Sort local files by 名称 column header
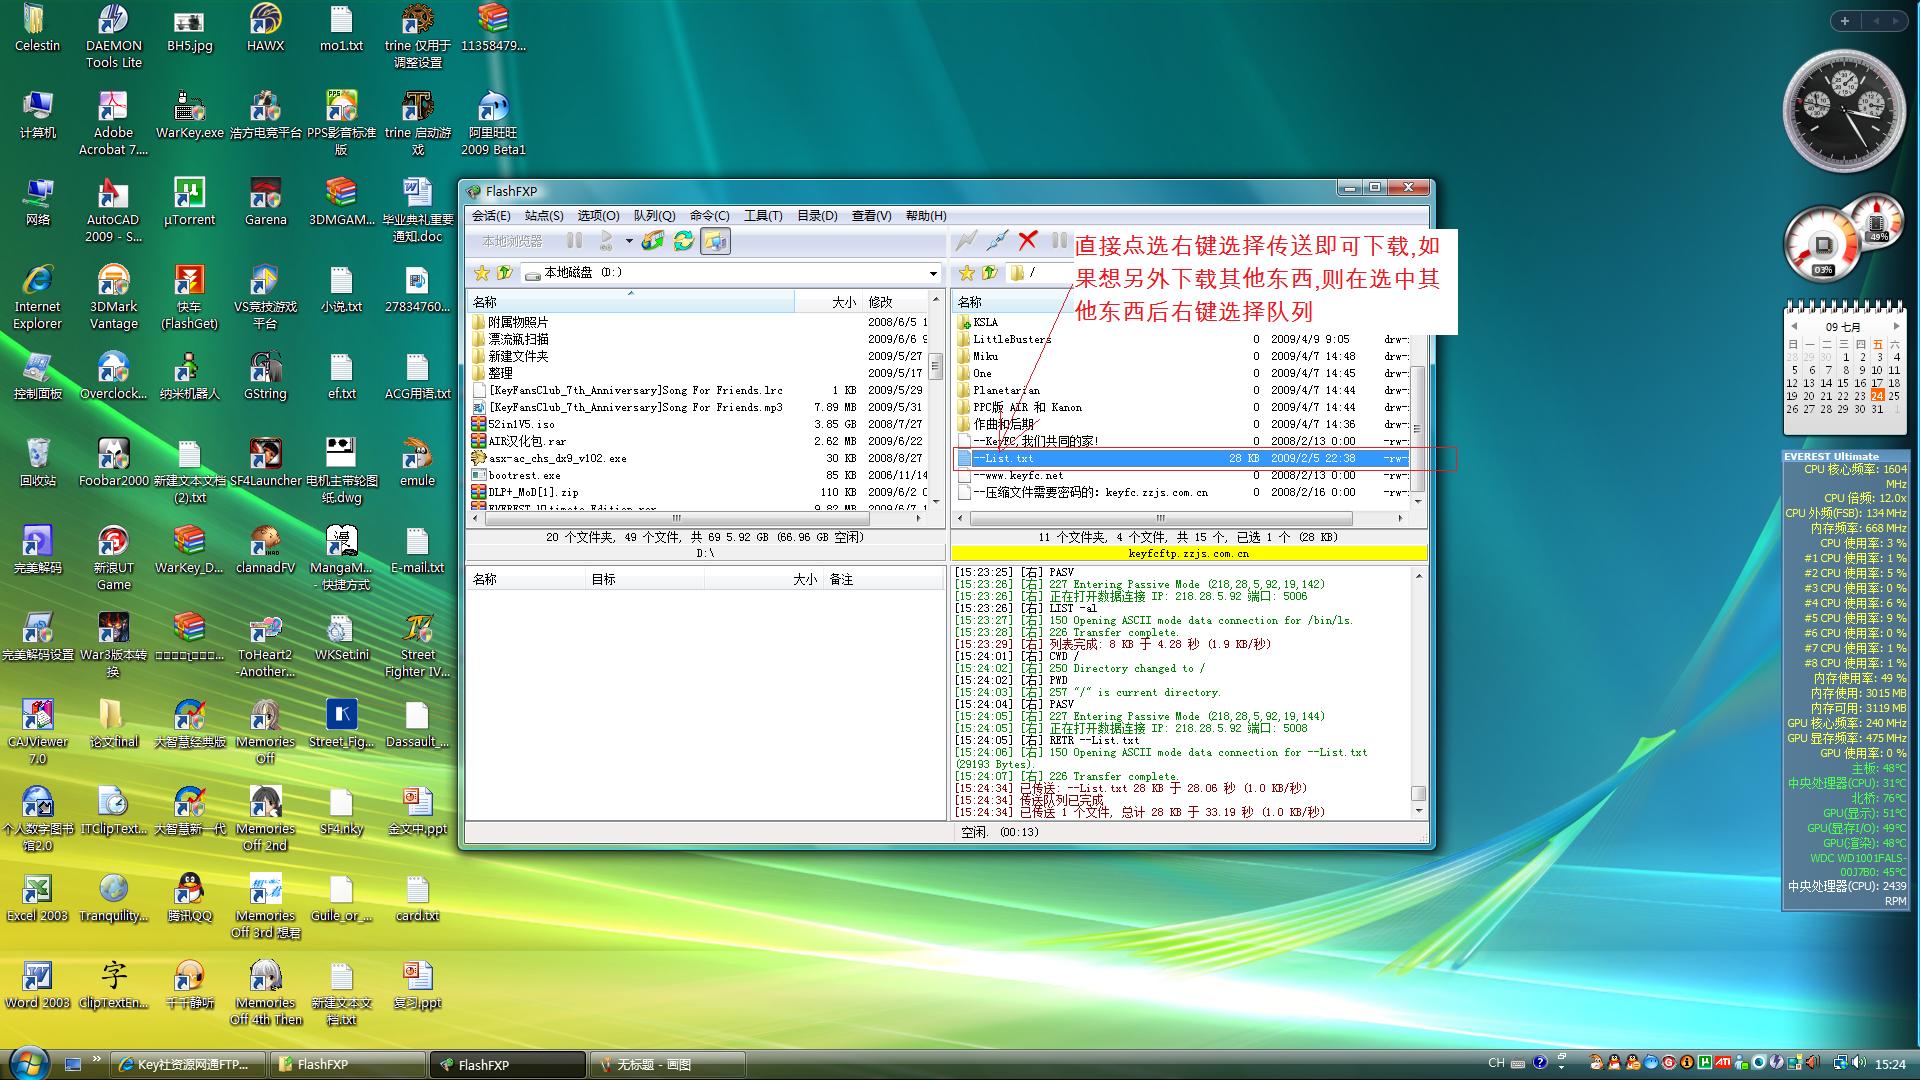Viewport: 1920px width, 1080px height. (630, 302)
